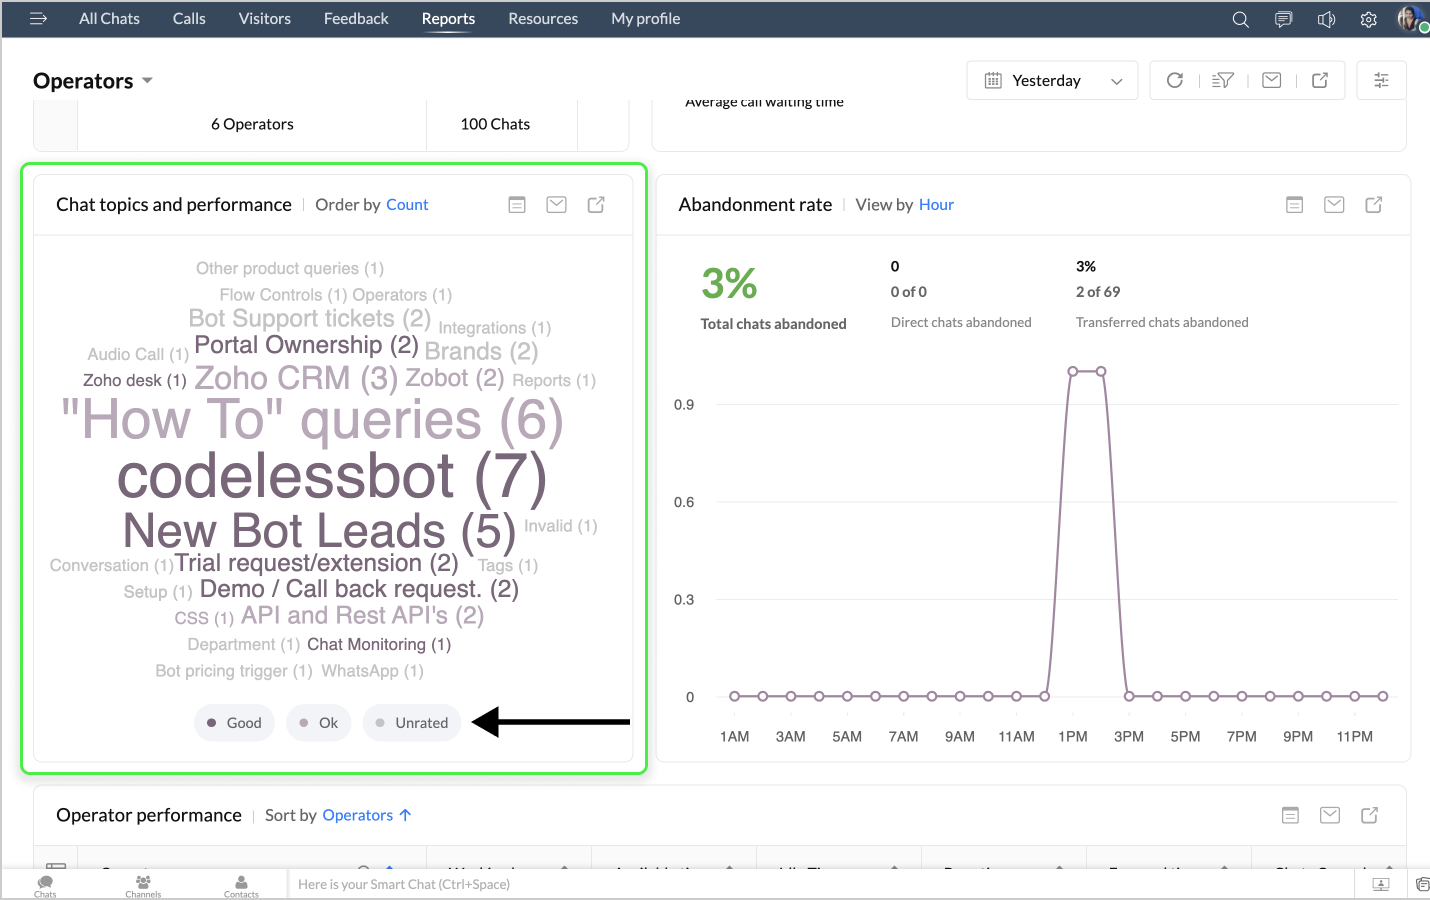This screenshot has height=900, width=1430.
Task: Refresh the Operators report
Action: pyautogui.click(x=1175, y=80)
